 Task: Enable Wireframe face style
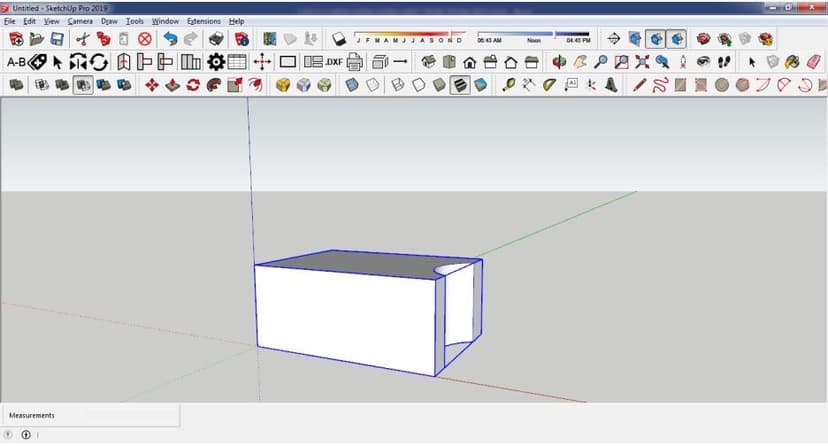pyautogui.click(x=398, y=84)
